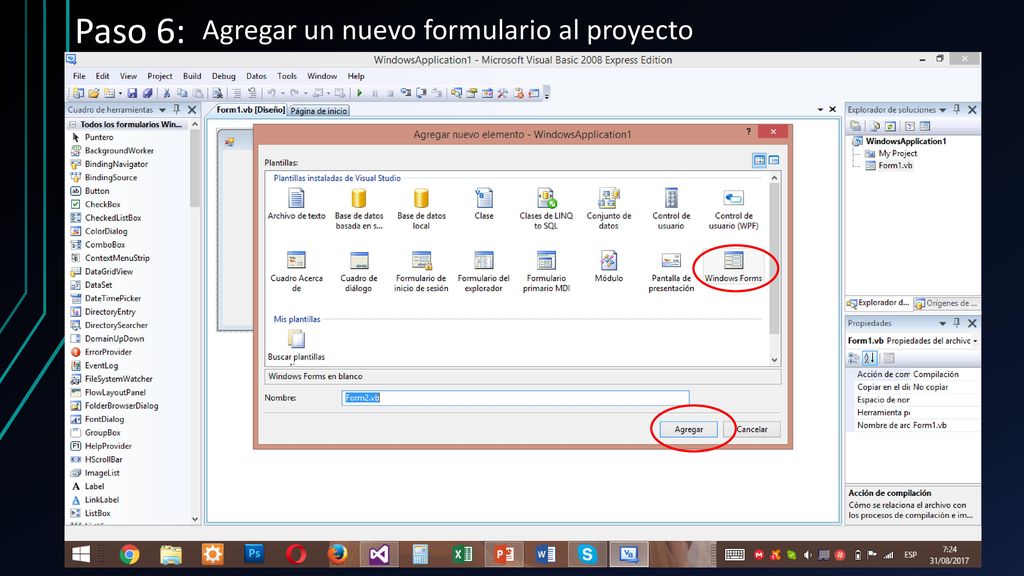Open Visual Studio from the taskbar
Image resolution: width=1024 pixels, height=576 pixels.
[379, 554]
